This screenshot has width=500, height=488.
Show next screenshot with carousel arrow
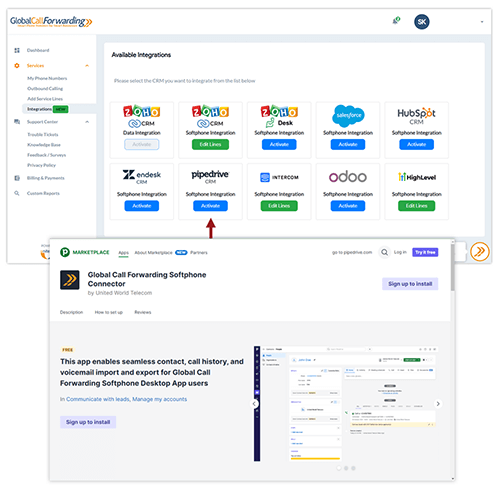(438, 404)
